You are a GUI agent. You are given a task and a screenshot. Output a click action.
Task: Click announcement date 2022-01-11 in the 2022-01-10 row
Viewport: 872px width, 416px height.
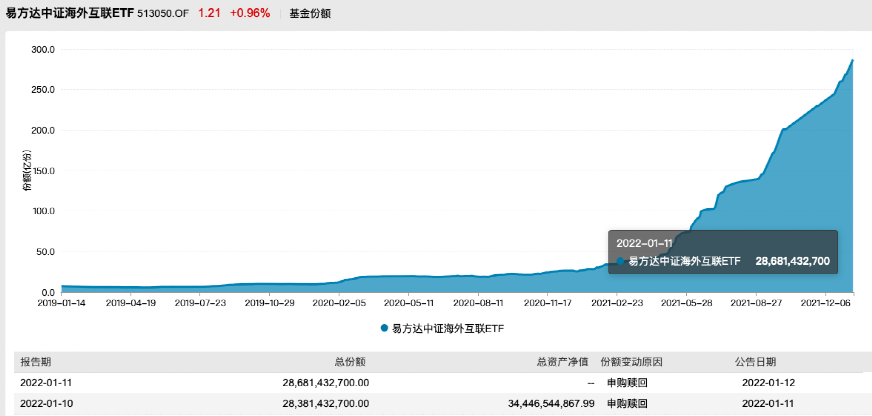(x=768, y=403)
